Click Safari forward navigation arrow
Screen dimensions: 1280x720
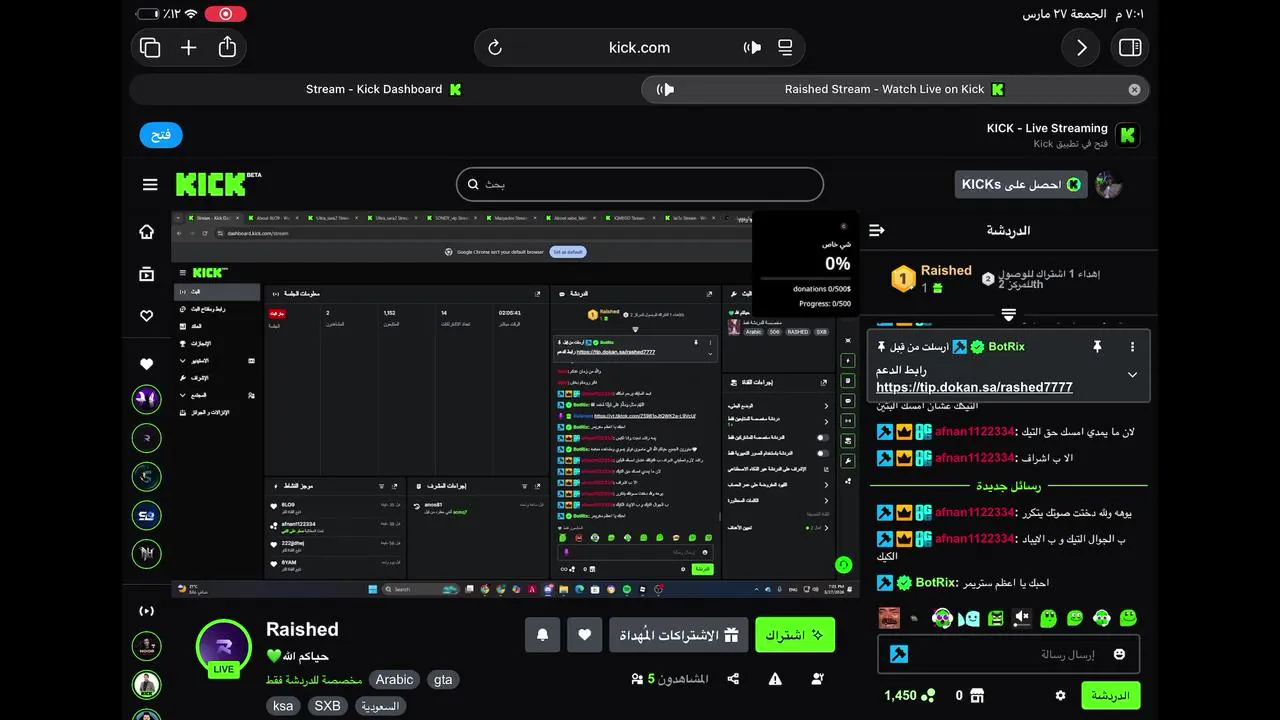click(x=1081, y=47)
